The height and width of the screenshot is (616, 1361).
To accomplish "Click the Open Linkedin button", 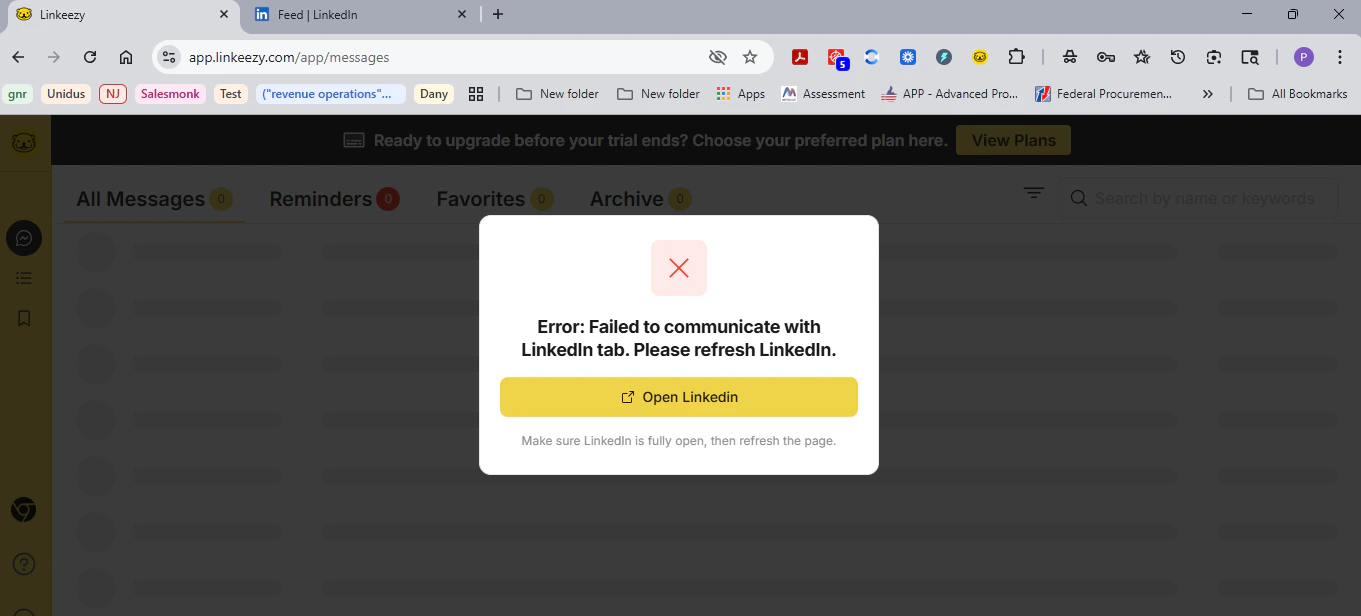I will tap(679, 397).
